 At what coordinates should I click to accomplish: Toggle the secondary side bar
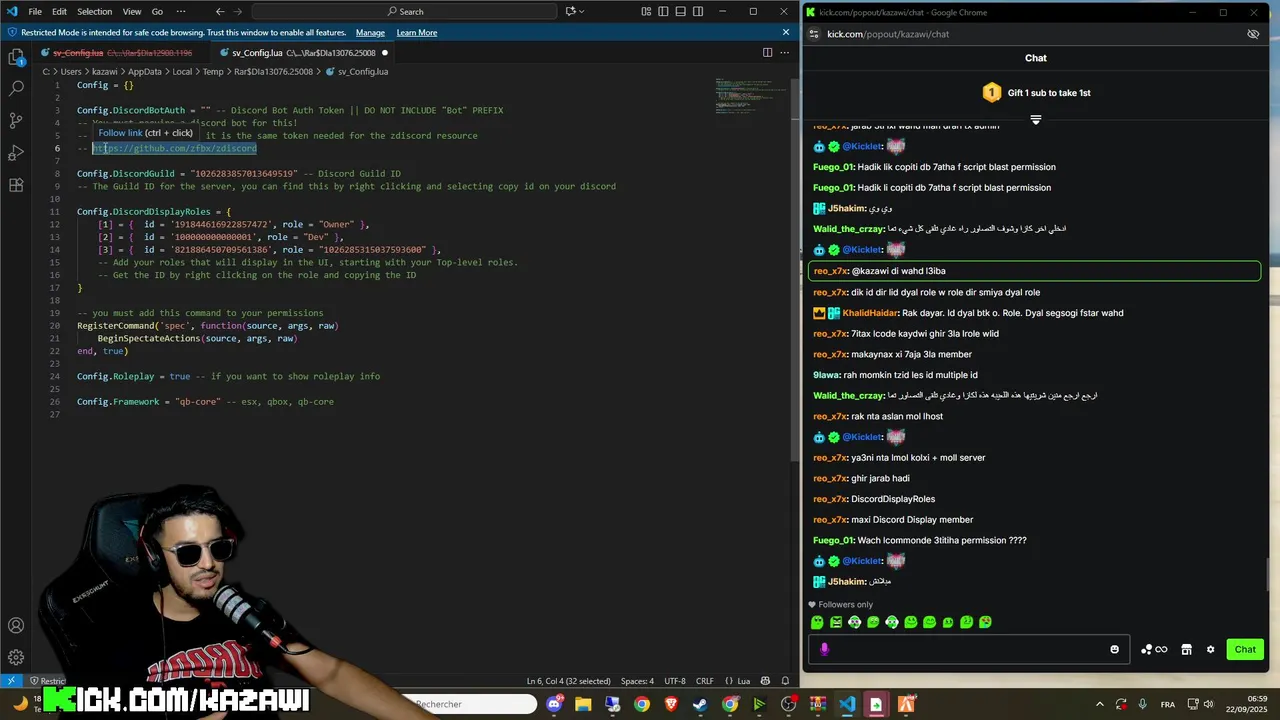coord(699,11)
